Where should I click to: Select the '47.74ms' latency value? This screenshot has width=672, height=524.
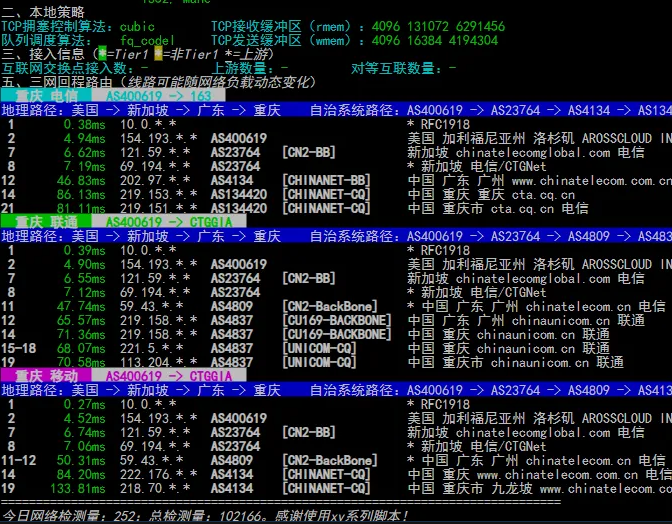[81, 306]
